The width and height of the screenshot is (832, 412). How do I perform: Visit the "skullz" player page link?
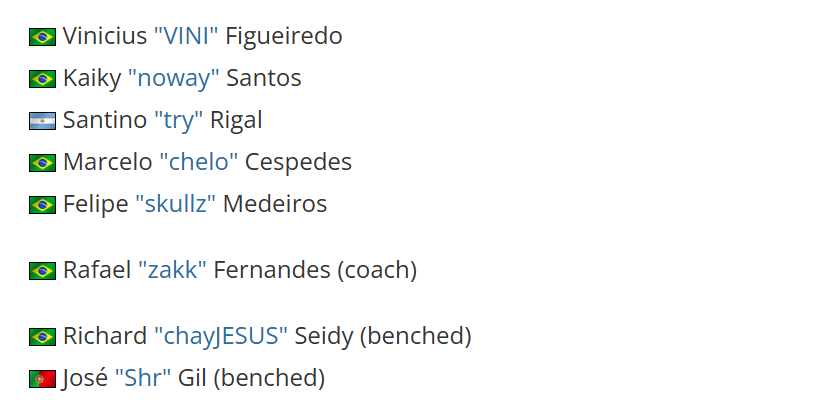tap(176, 204)
